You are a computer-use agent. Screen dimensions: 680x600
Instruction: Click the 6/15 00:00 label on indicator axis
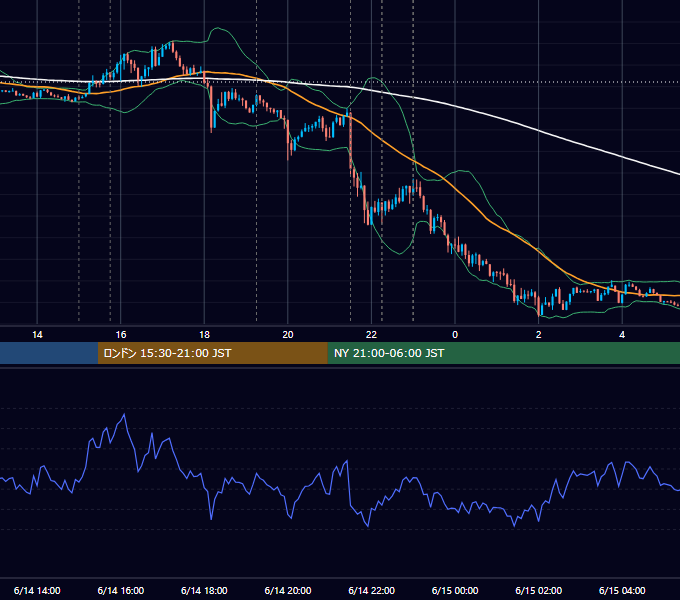[455, 590]
